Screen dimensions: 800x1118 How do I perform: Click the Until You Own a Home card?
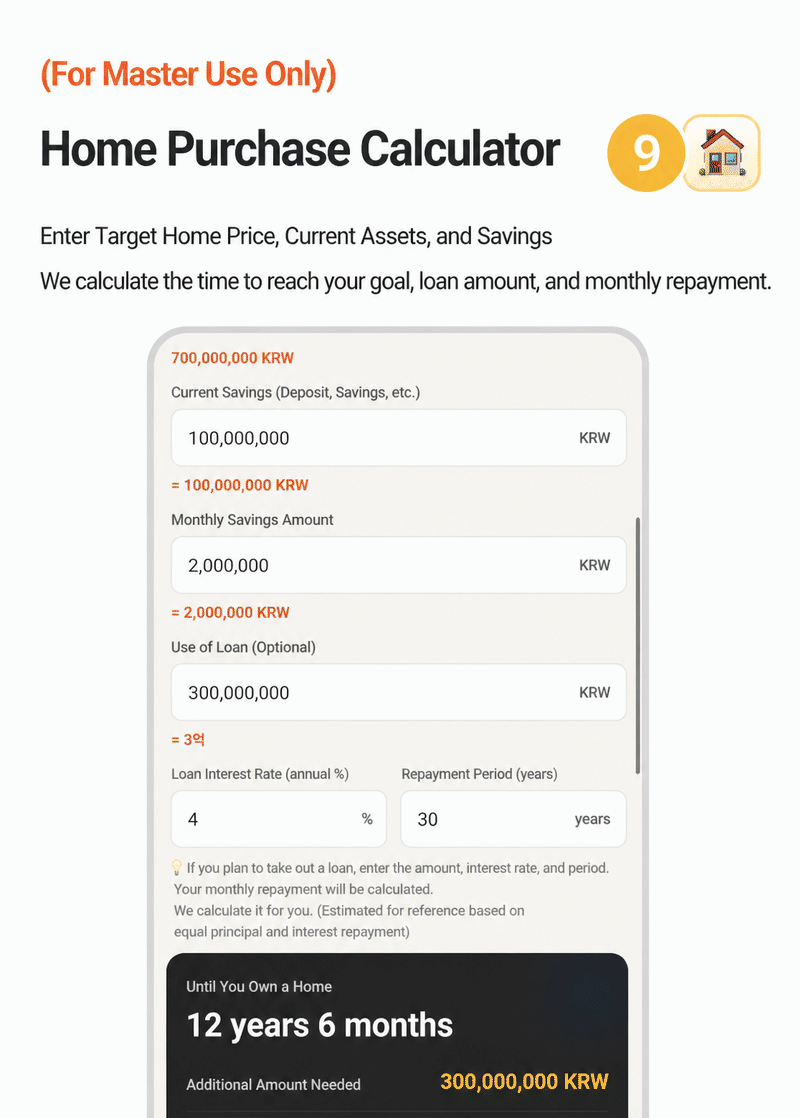(x=397, y=1035)
